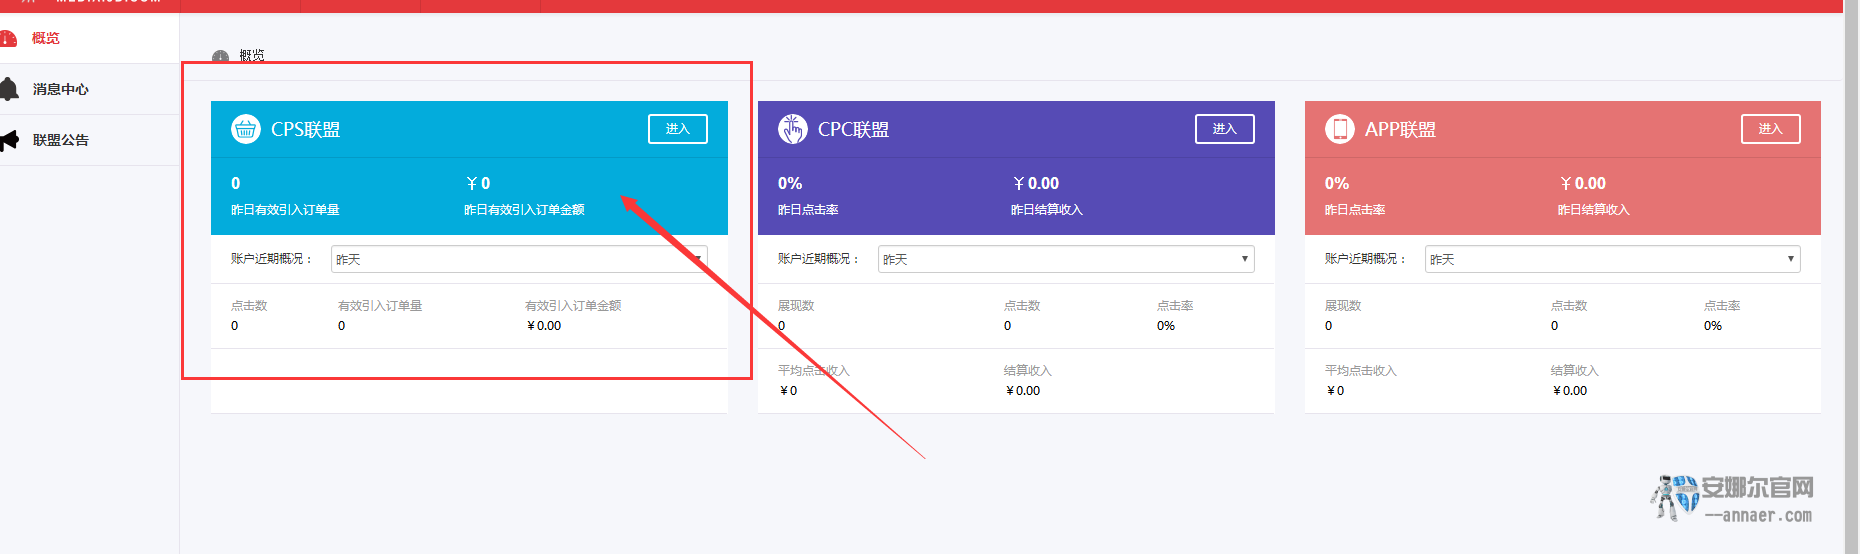Click 昨日结算收入 label in the CPC card
The width and height of the screenshot is (1860, 554).
coord(1047,210)
